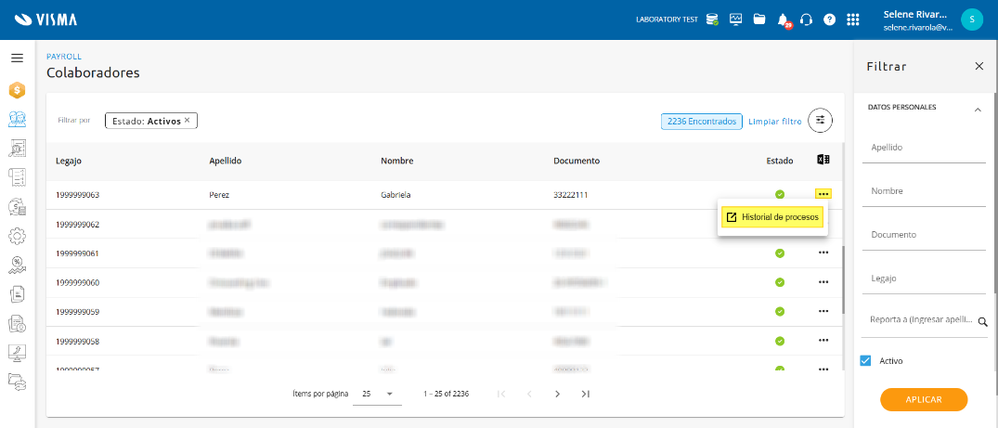This screenshot has height=428, width=998.
Task: Click the 2236 Encontrados badge
Action: [702, 121]
